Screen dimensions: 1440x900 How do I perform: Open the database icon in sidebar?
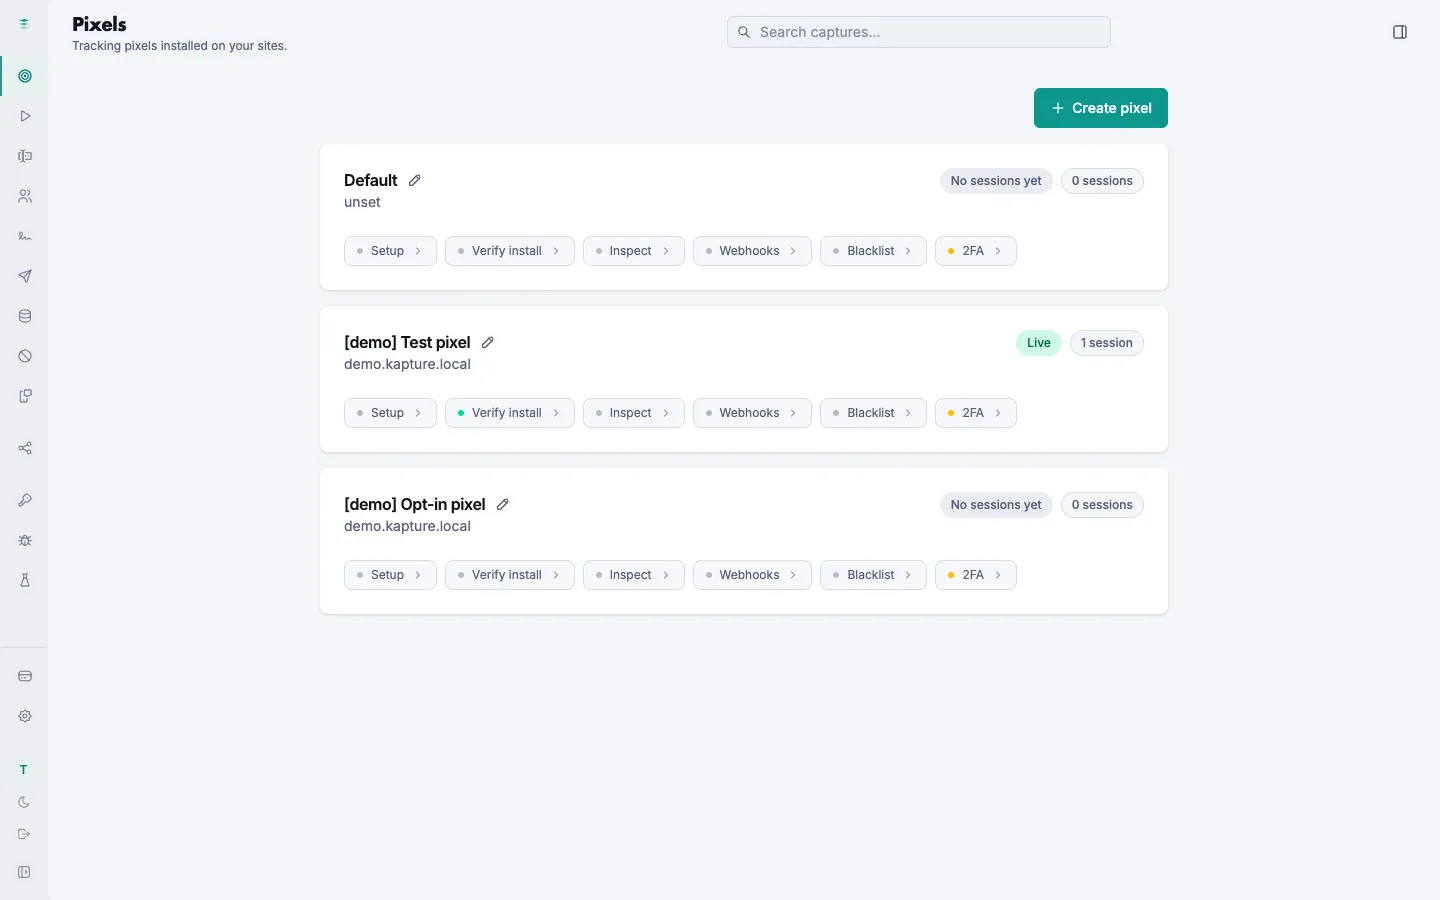tap(25, 316)
